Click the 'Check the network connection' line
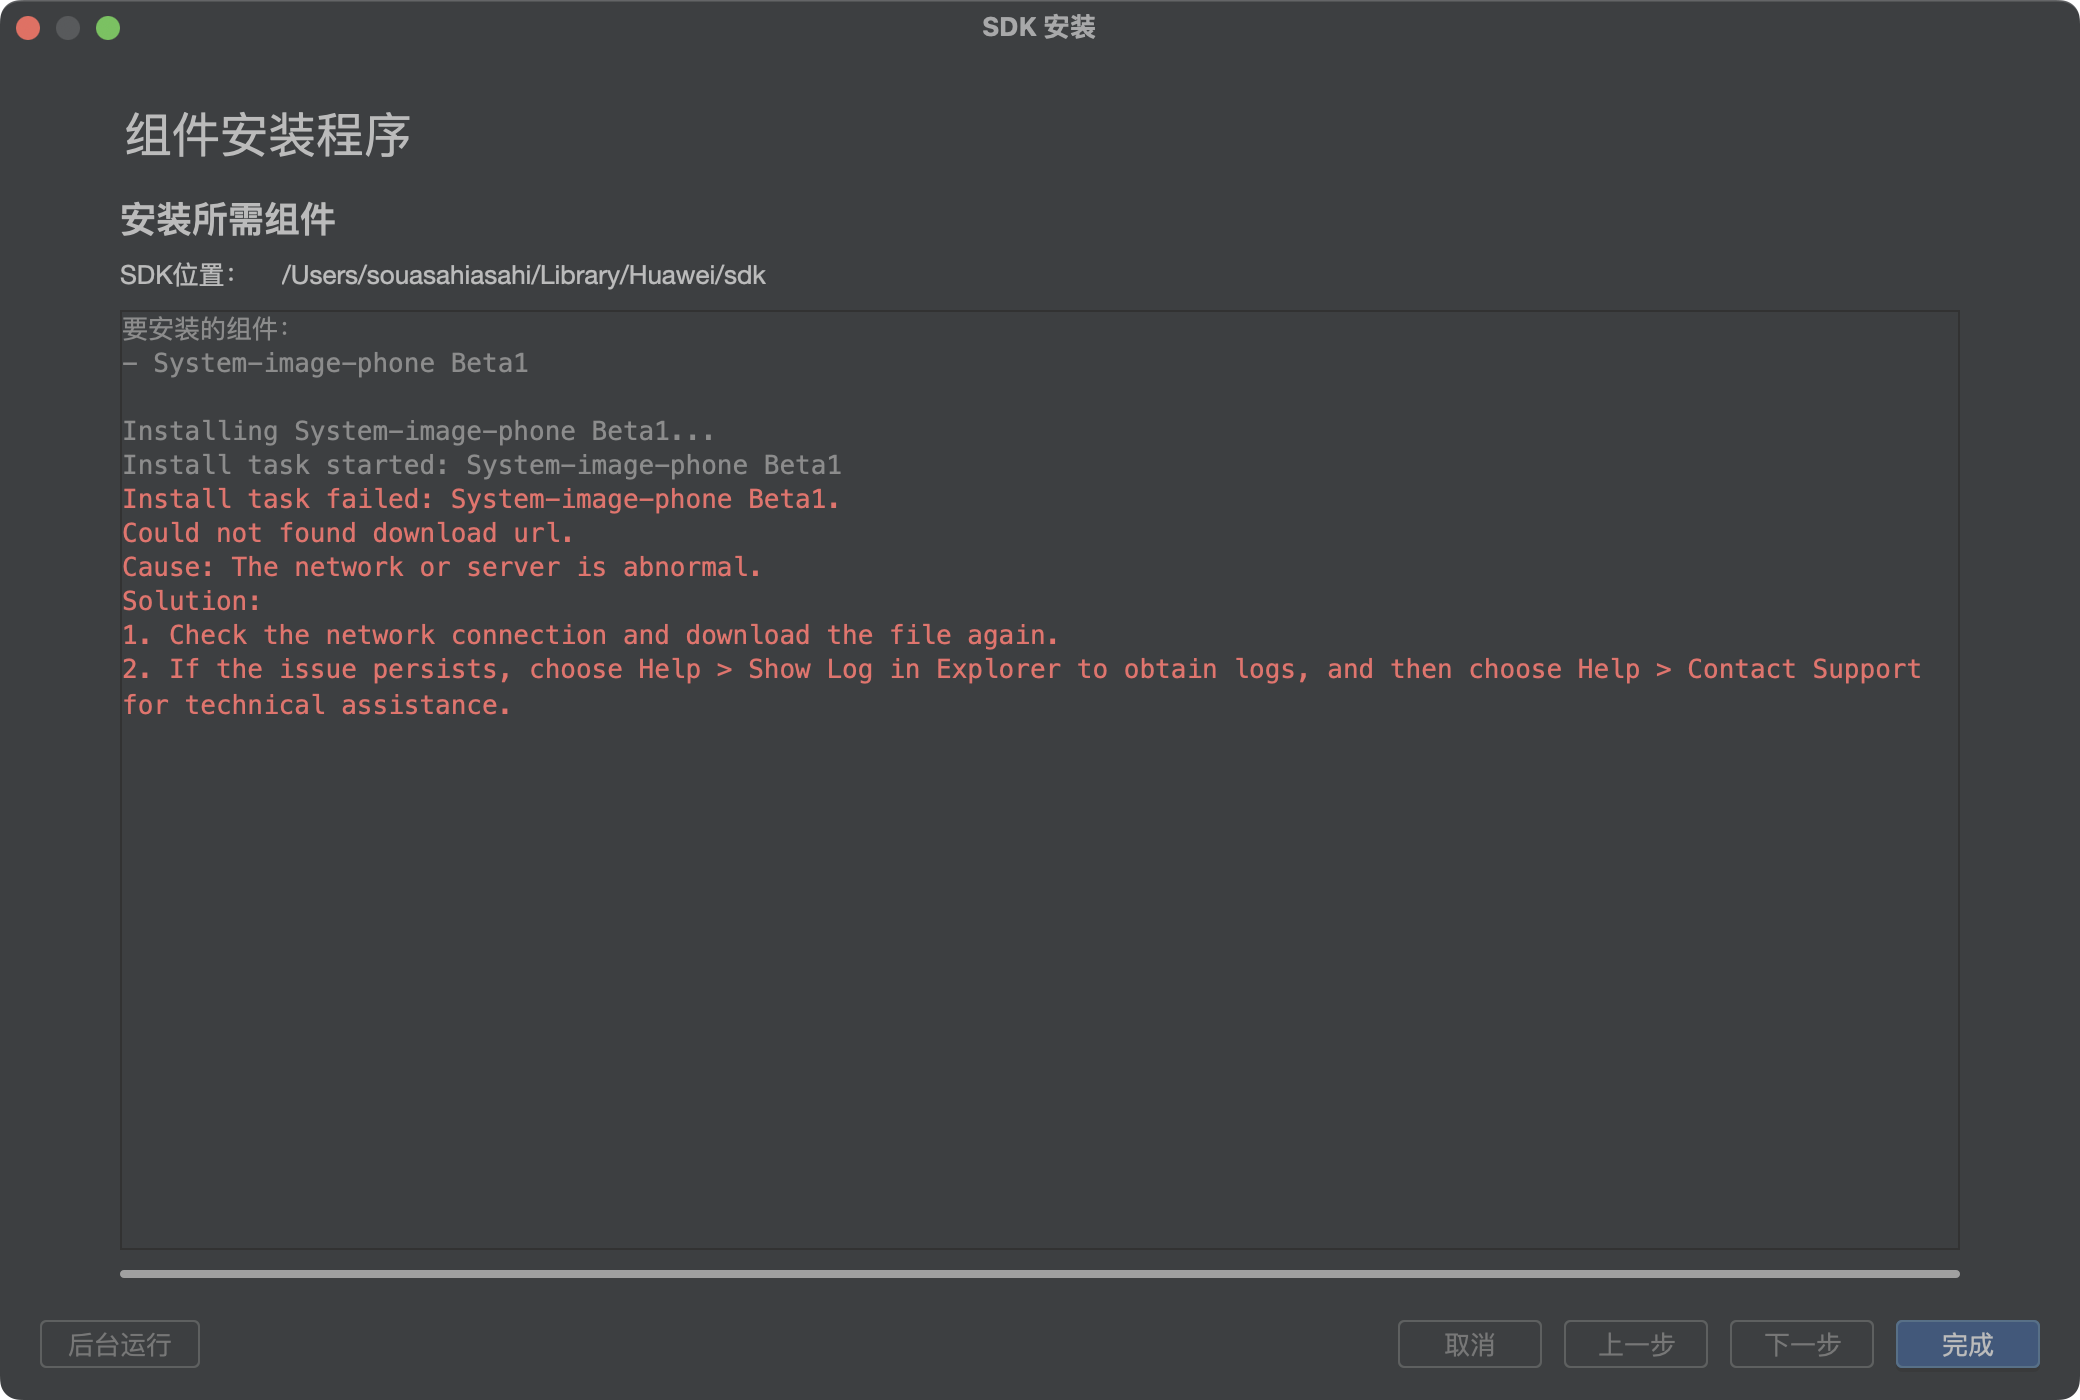 590,635
